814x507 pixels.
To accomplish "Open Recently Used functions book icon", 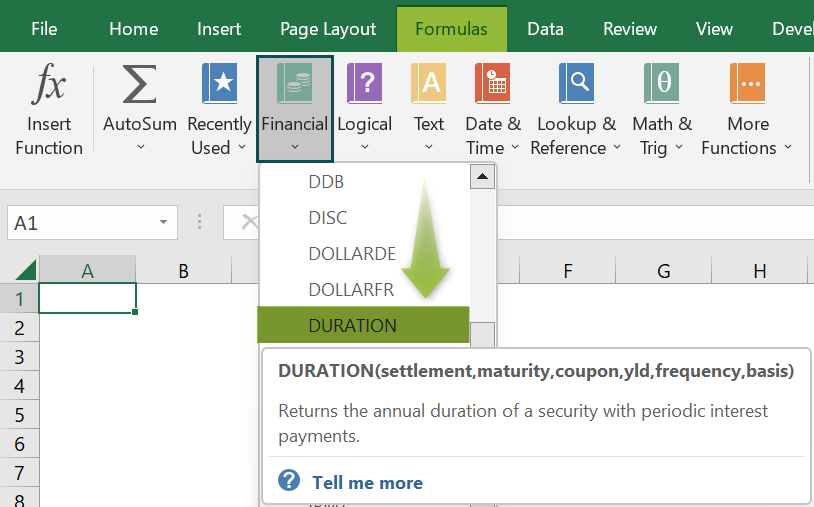I will [x=220, y=83].
